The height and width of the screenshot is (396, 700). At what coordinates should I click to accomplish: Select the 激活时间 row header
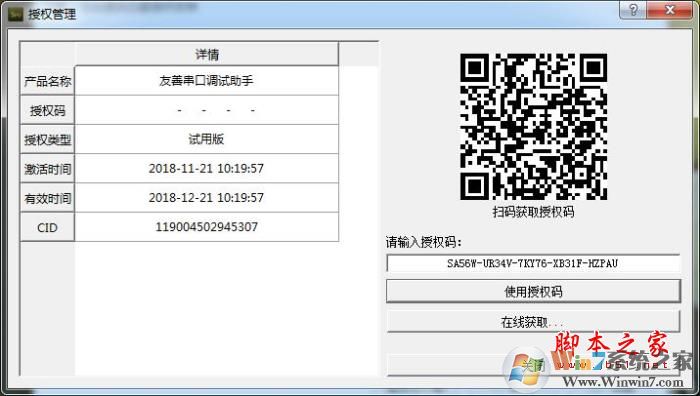pos(47,169)
